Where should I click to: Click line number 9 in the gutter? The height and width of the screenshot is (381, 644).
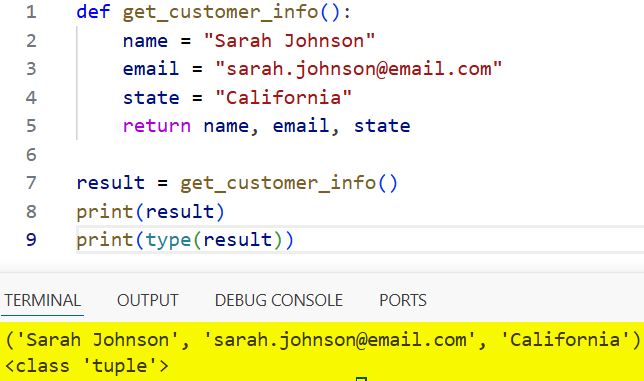point(31,239)
